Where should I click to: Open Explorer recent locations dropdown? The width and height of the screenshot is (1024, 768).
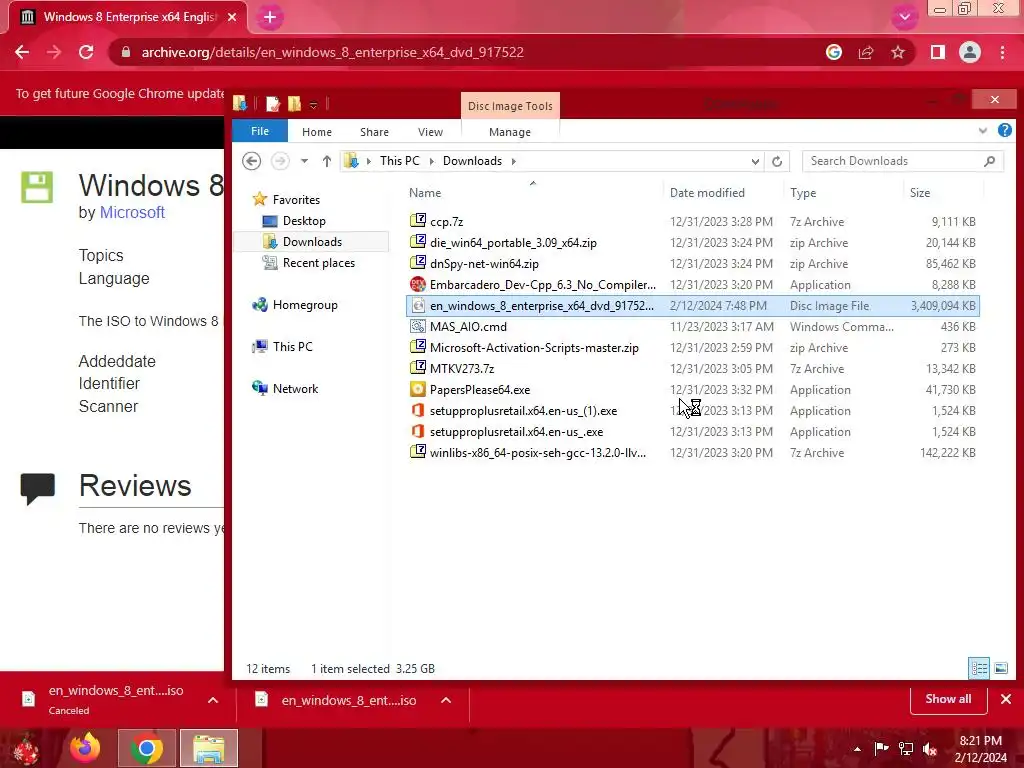click(304, 161)
